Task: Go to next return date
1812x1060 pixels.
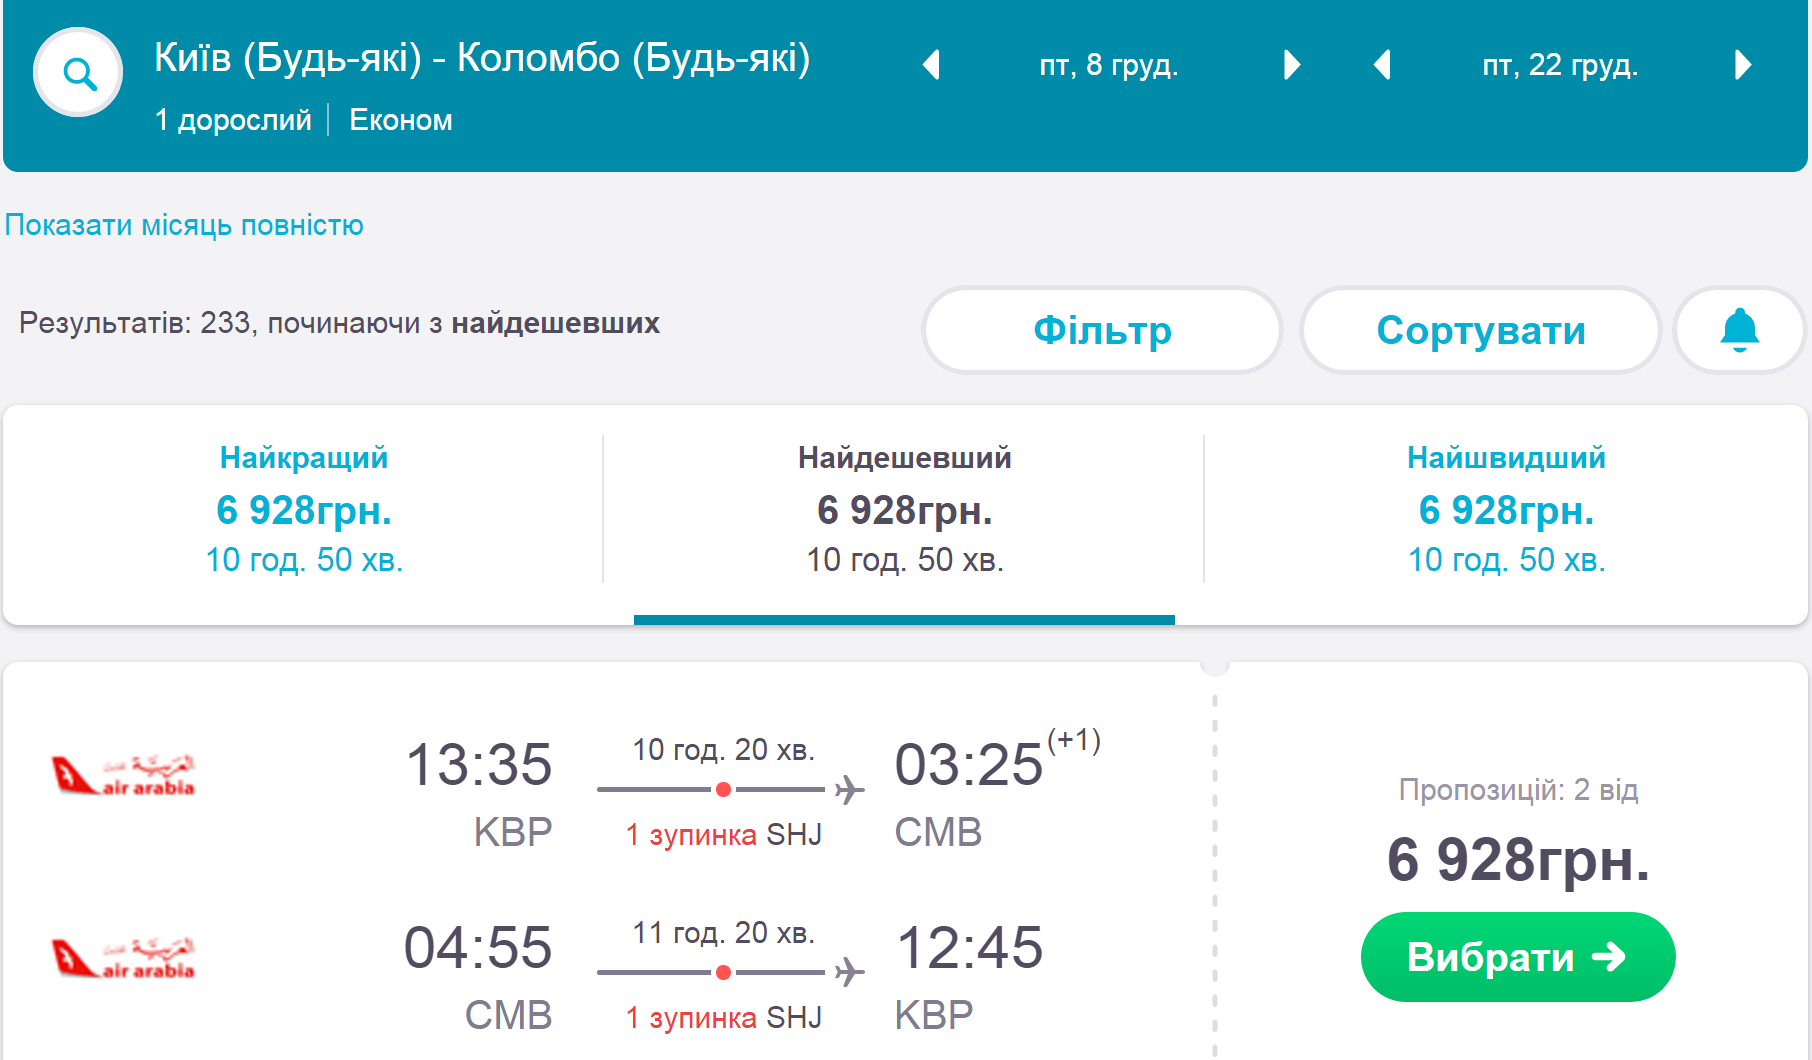Action: 1743,65
